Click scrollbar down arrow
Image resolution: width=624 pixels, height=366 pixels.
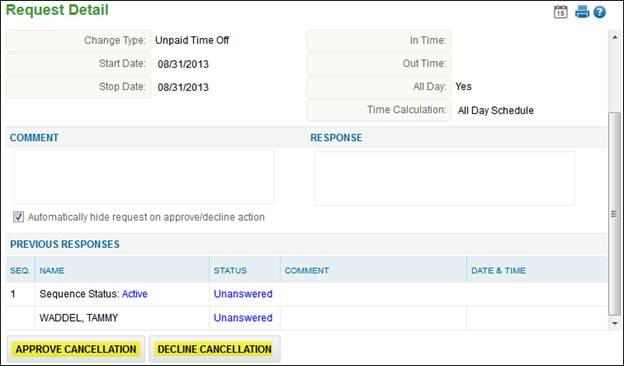coord(615,323)
